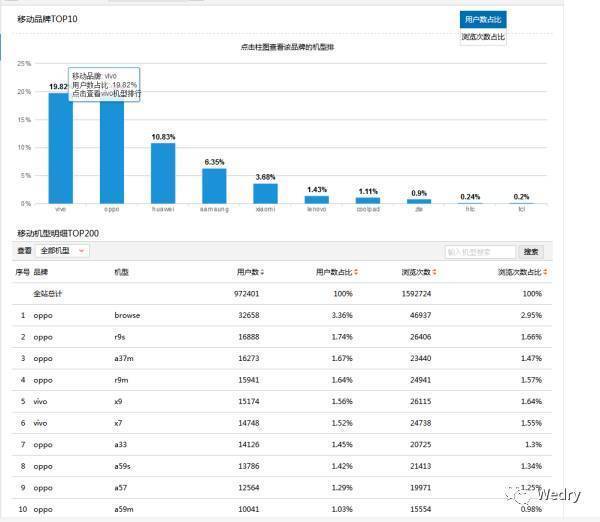This screenshot has height=522, width=600.
Task: Click user count 16888
Action: pyautogui.click(x=249, y=337)
